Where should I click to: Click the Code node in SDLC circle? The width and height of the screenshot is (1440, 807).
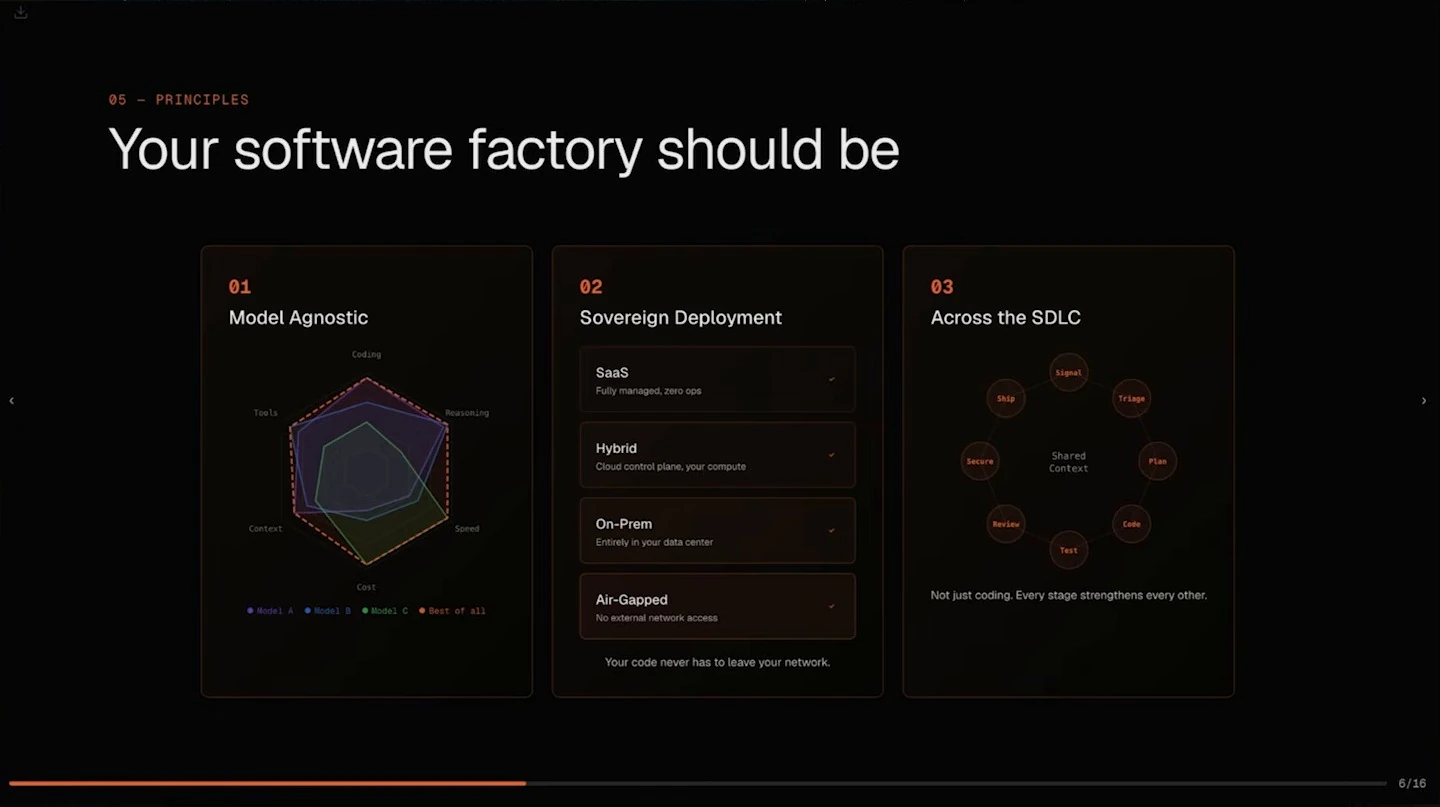1131,524
